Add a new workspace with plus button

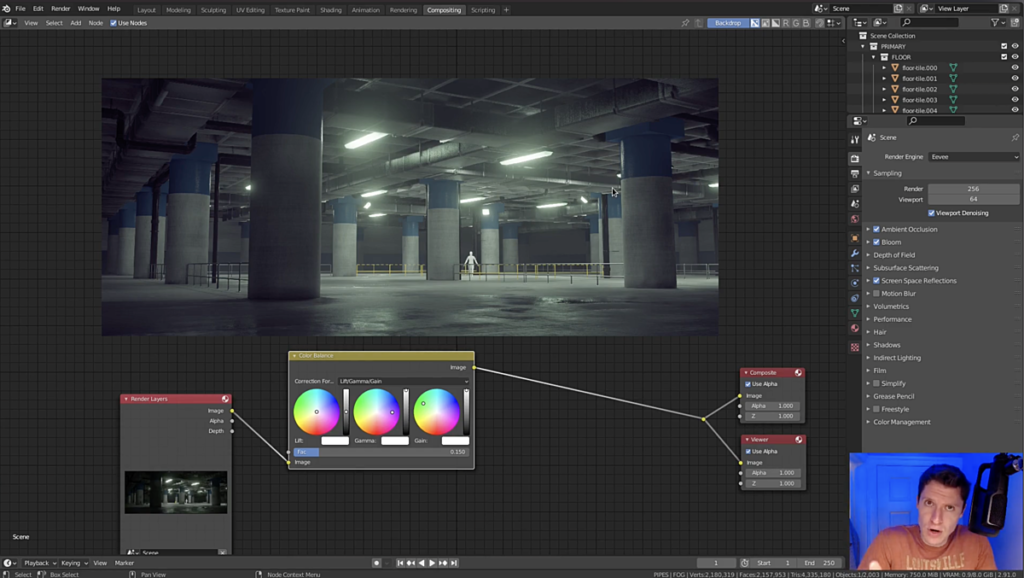[506, 10]
